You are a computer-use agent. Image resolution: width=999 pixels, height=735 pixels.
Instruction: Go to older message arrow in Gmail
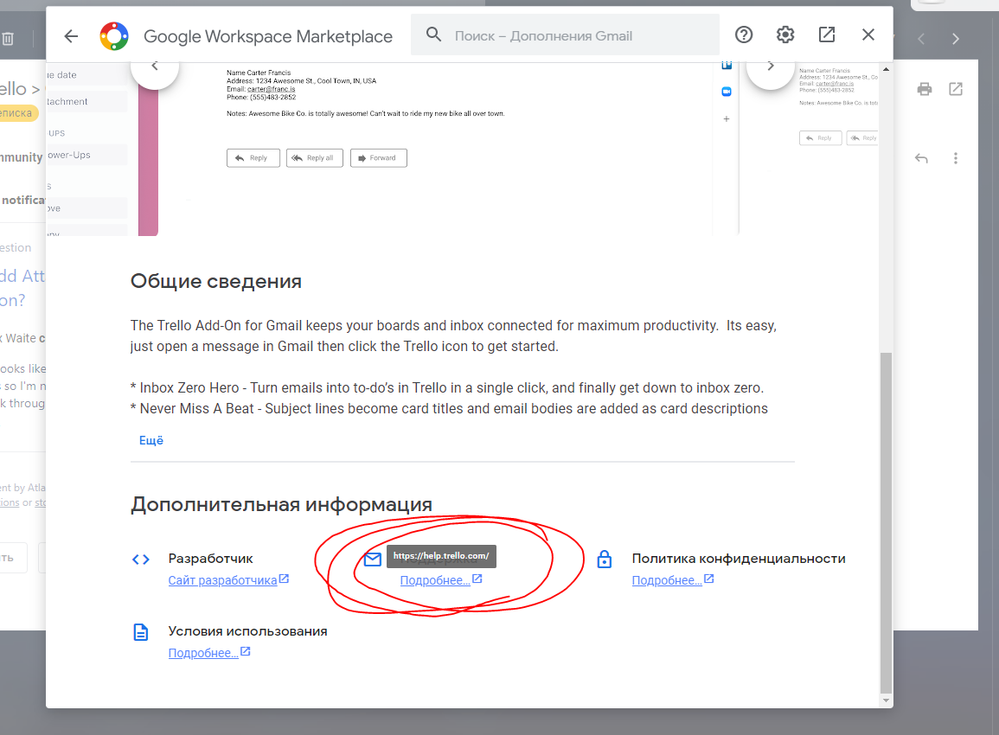tap(955, 39)
